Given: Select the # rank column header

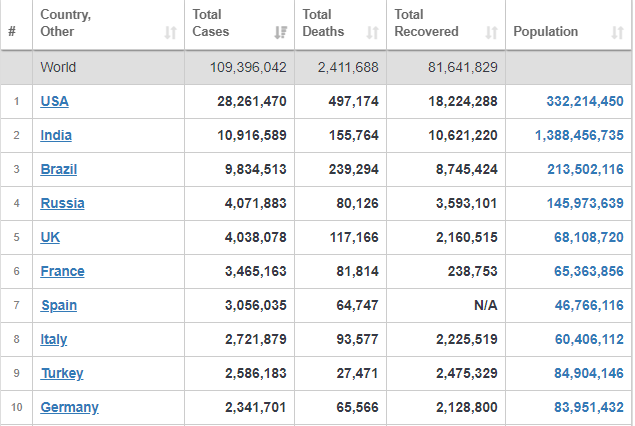Looking at the screenshot, I should tap(12, 31).
